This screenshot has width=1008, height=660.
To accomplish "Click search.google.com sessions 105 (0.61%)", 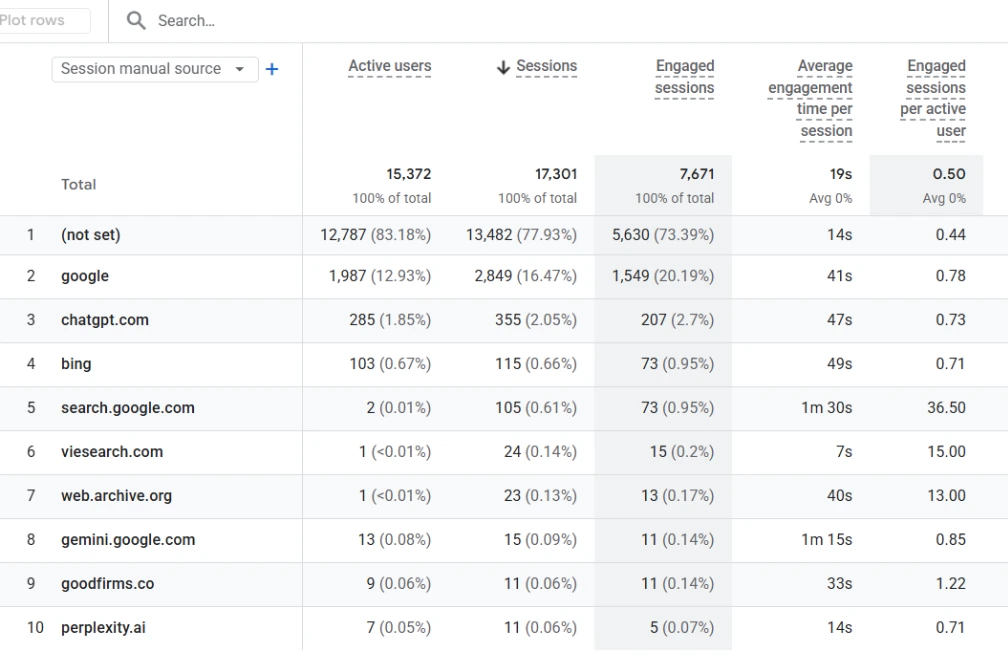I will (536, 407).
